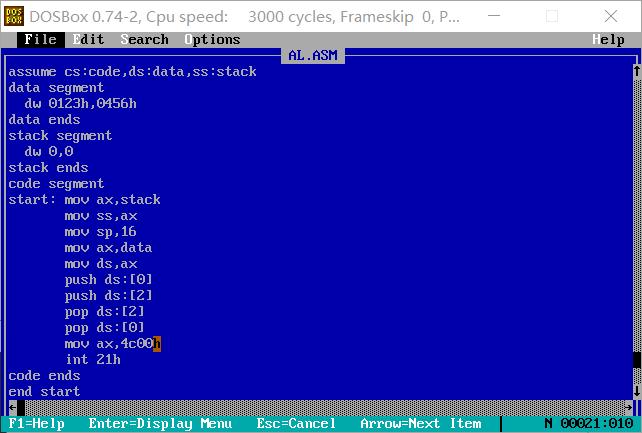The height and width of the screenshot is (433, 642).
Task: Click the 'push ds:[0]' instruction
Action: click(109, 280)
